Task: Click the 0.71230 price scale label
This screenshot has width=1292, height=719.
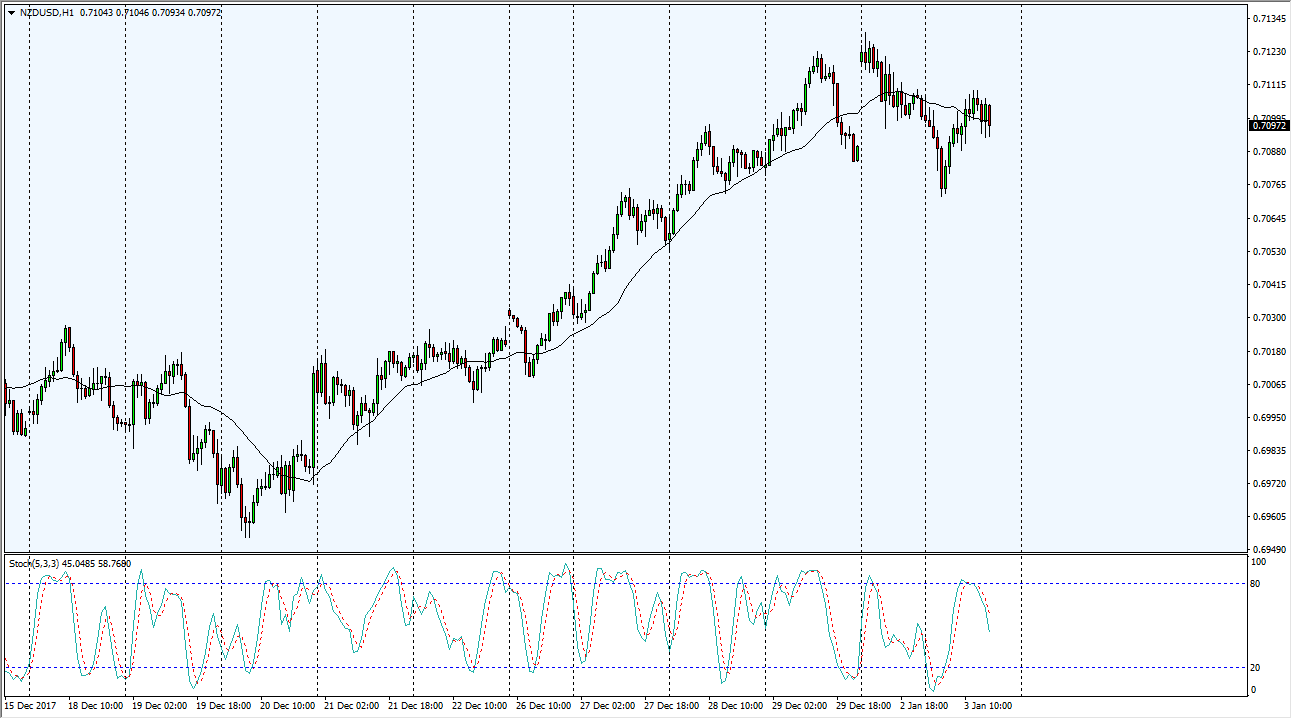Action: [1269, 52]
